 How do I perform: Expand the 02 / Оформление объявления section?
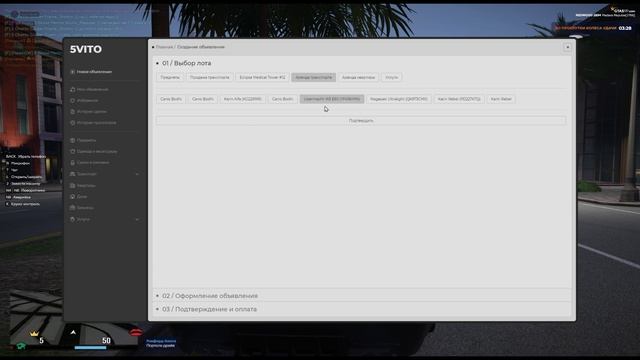click(210, 296)
